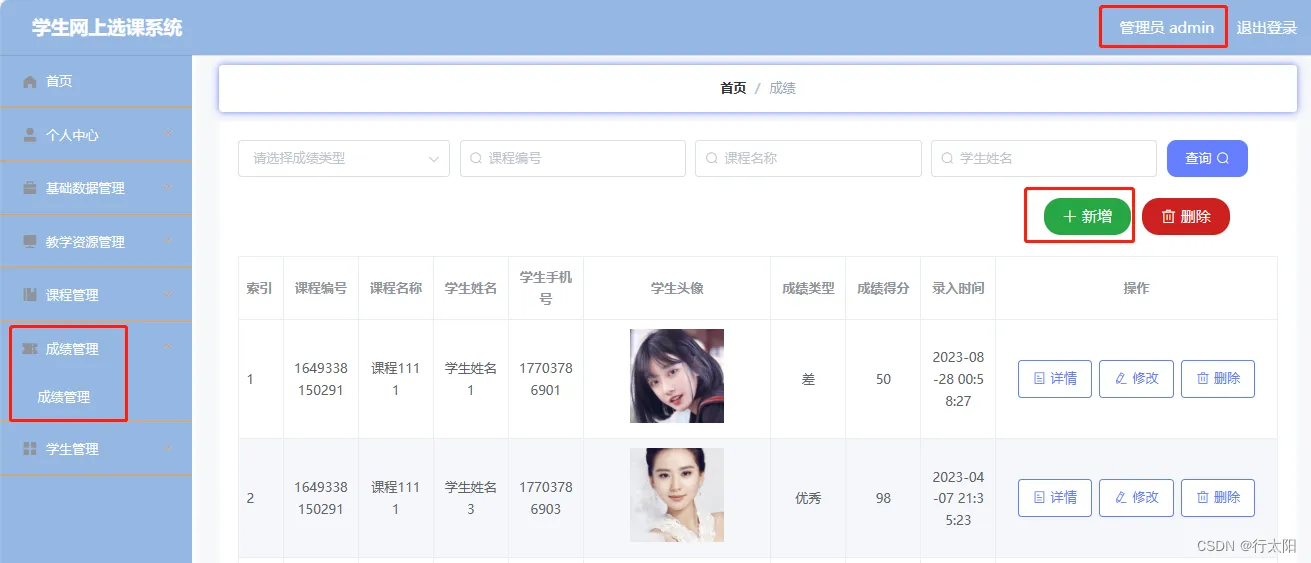Click the 查询 search button

pos(1207,158)
